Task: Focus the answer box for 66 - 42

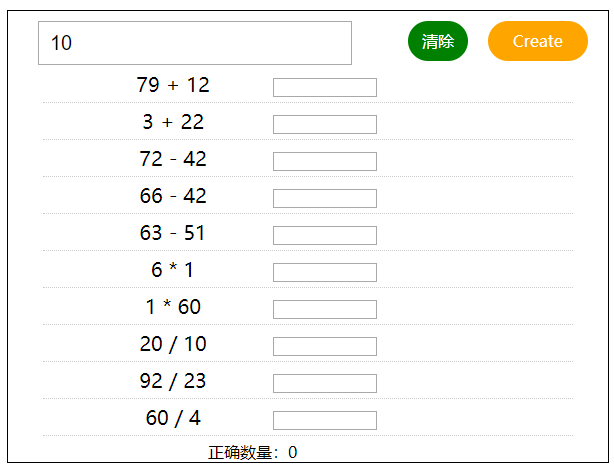Action: tap(324, 198)
